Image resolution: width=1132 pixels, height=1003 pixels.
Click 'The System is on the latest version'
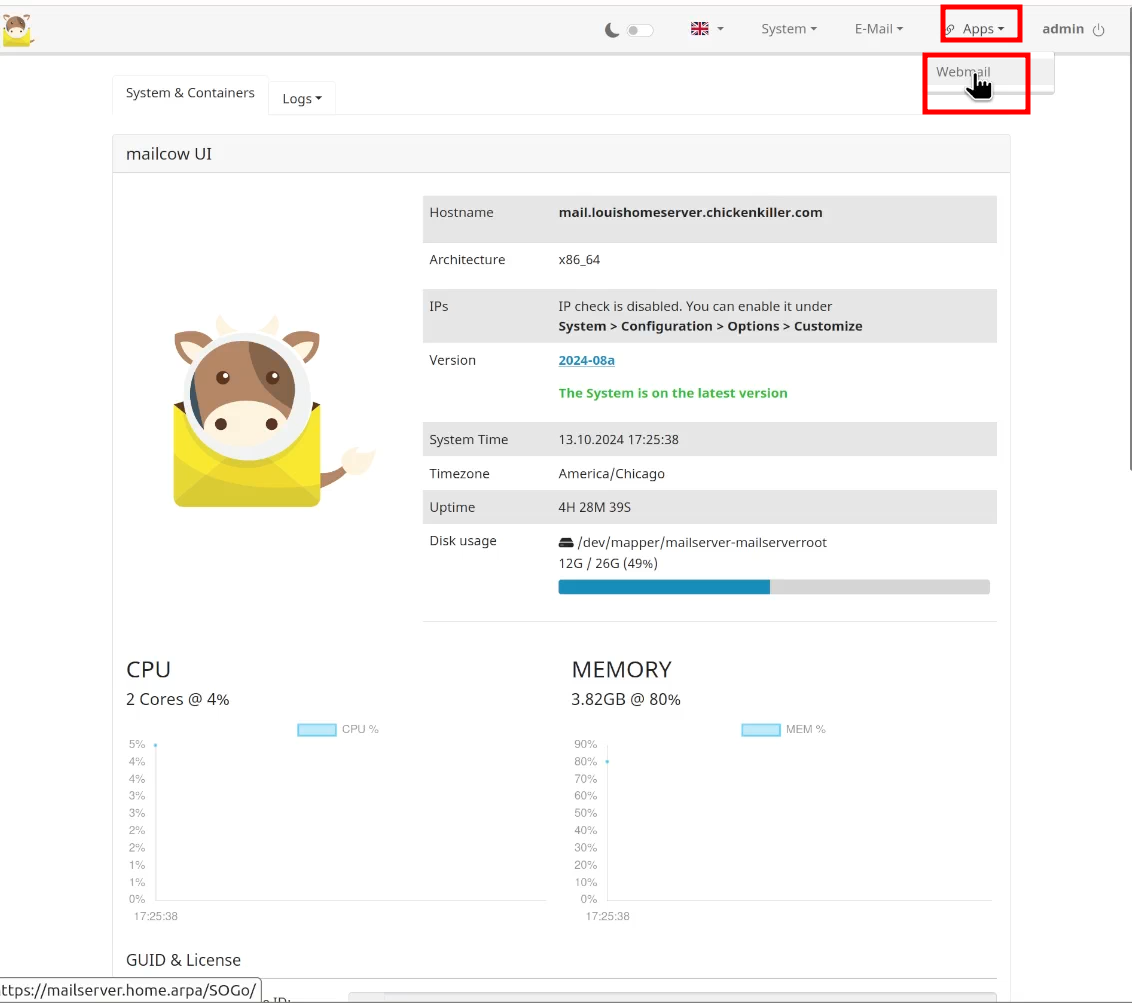(673, 393)
